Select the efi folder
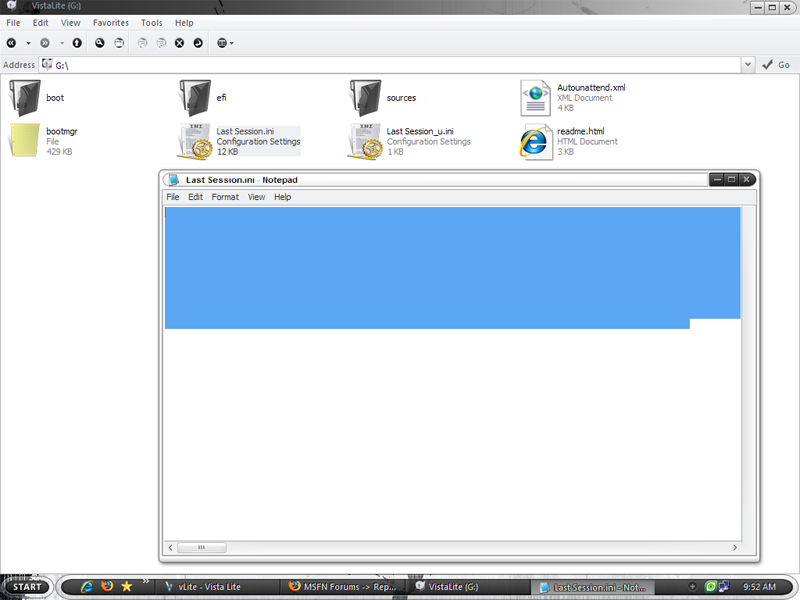This screenshot has height=600, width=800. tap(203, 97)
